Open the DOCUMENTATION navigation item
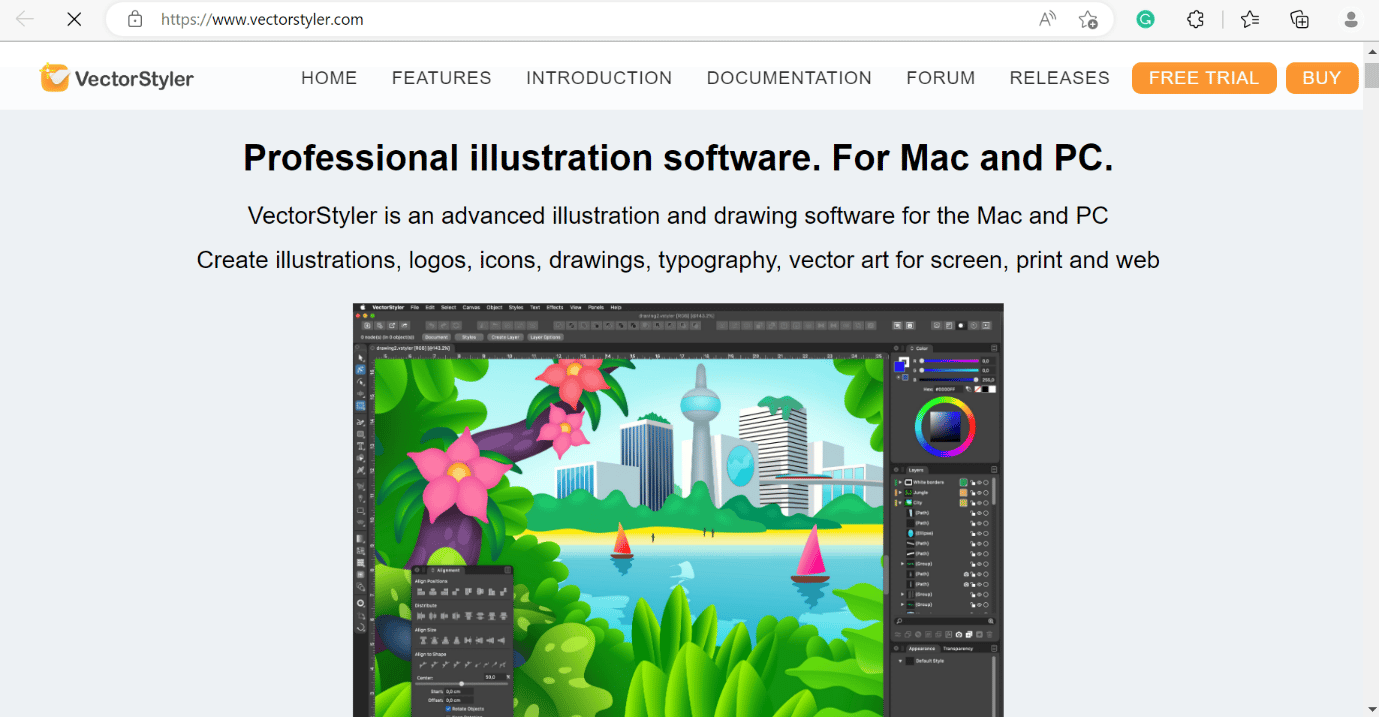The width and height of the screenshot is (1379, 717). click(789, 78)
